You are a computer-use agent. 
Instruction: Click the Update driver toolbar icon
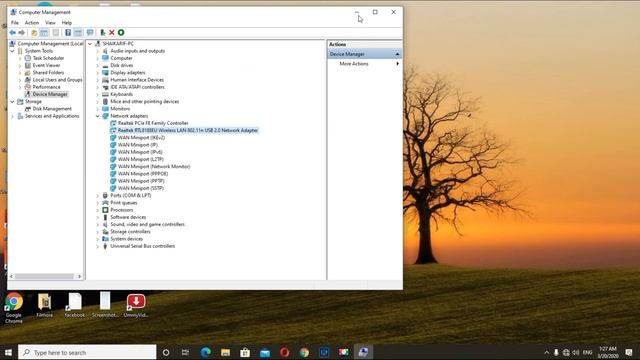tap(102, 33)
